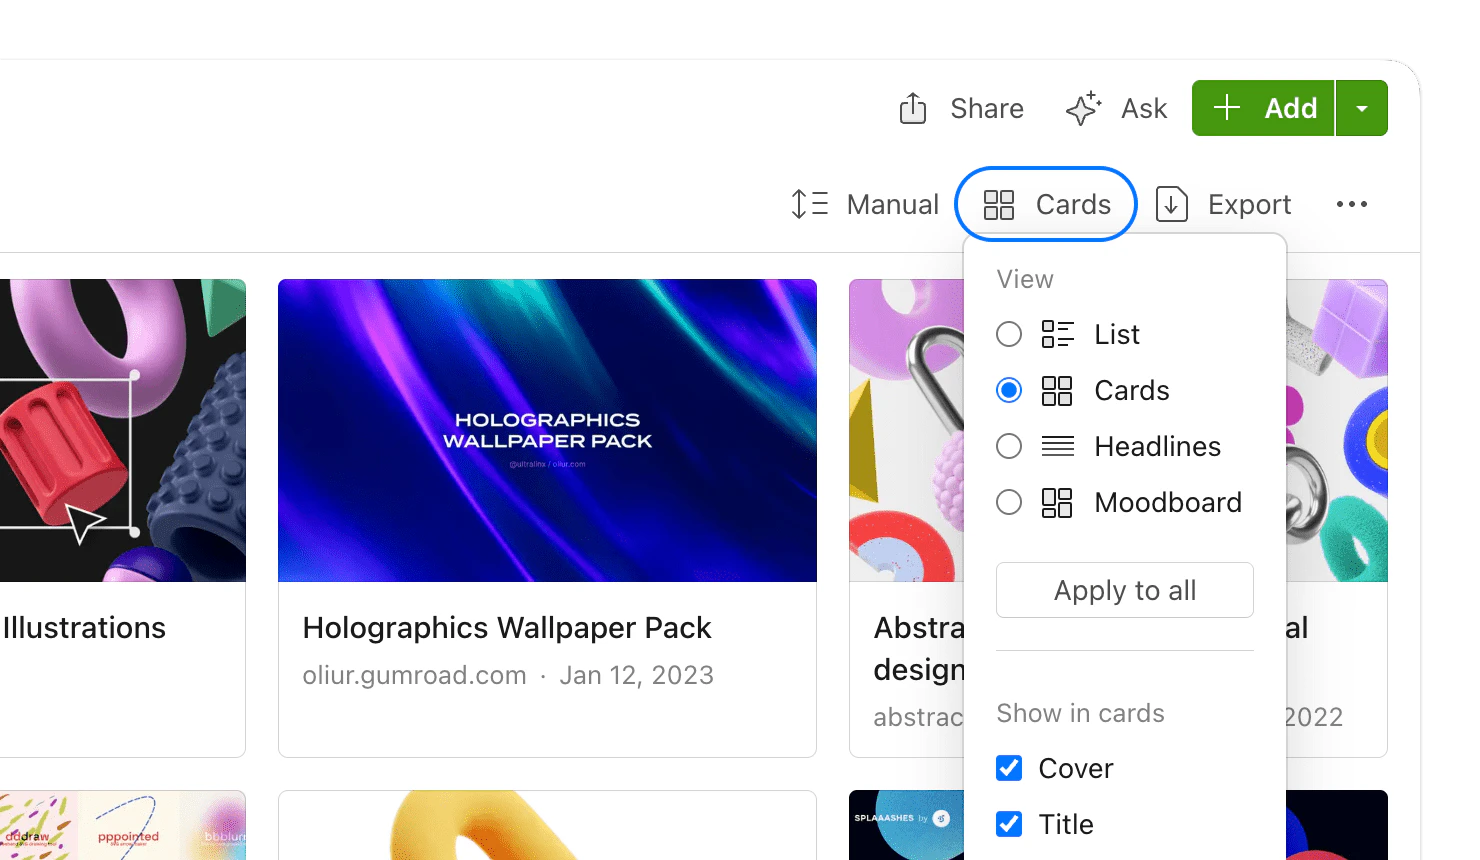Click the Cards view icon in menu

click(1057, 390)
